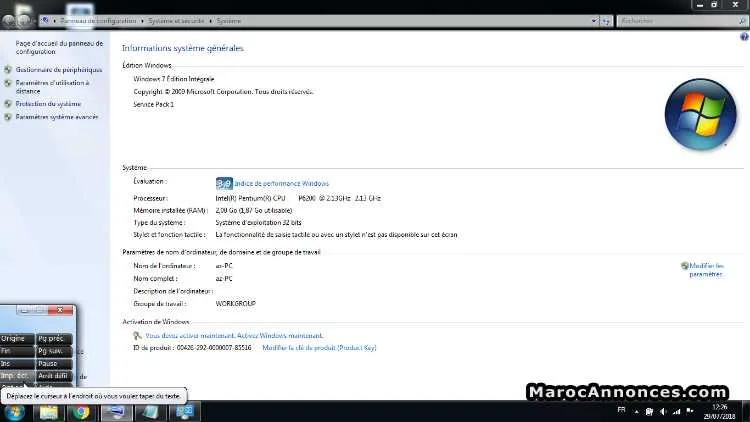Tap the Pg suiv key on on-screen keyboard
This screenshot has width=750, height=422.
[54, 351]
